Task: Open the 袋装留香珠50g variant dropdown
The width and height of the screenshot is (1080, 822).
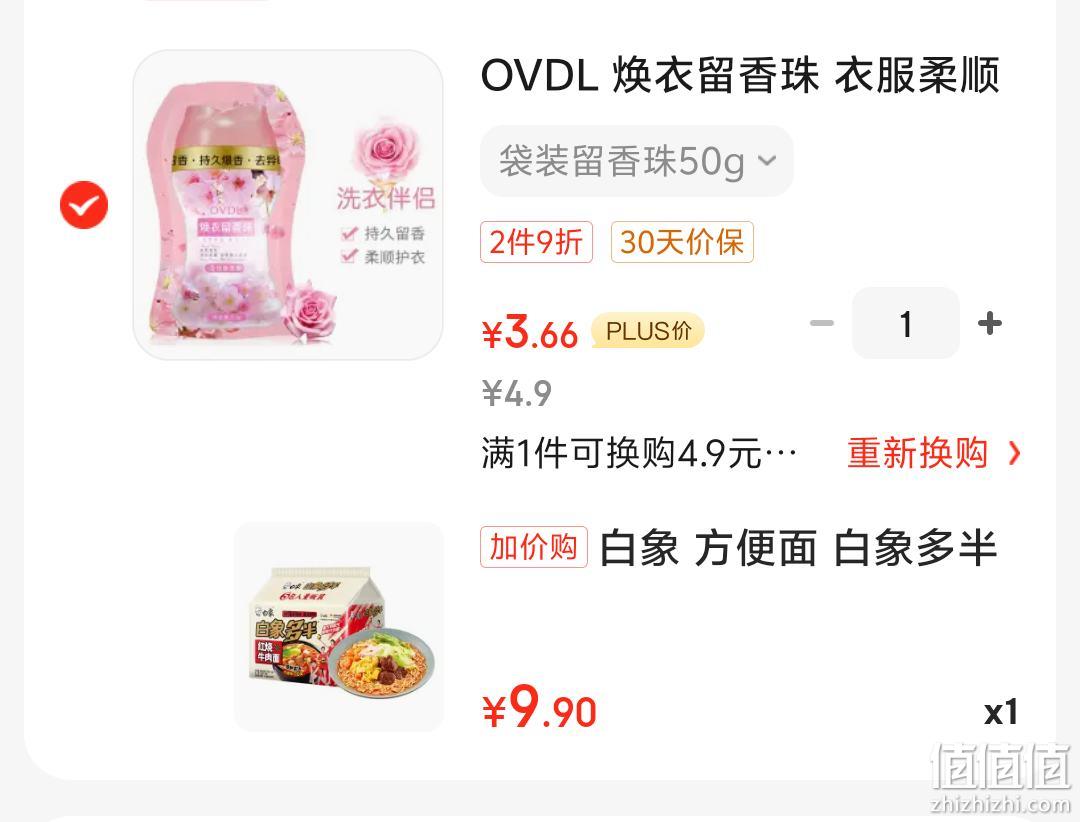Action: 636,161
